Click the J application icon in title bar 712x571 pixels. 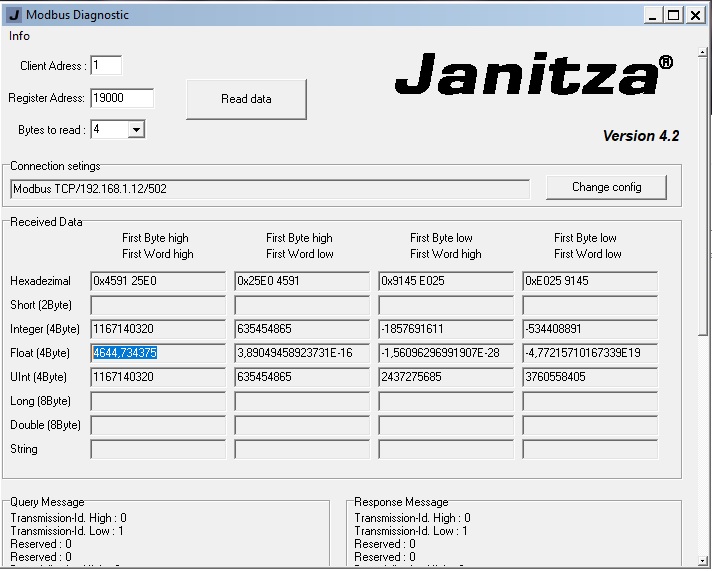point(13,15)
